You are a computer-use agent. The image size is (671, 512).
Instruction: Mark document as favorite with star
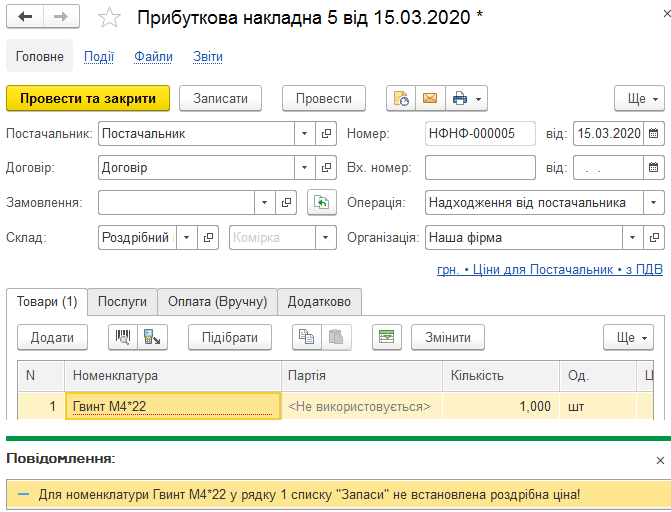[109, 18]
